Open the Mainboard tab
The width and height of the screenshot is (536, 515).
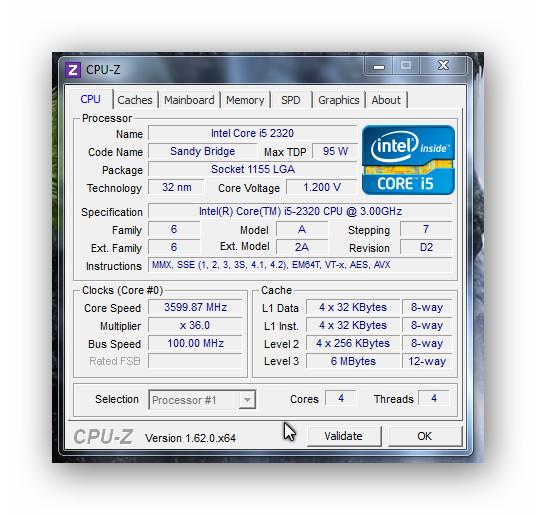(x=189, y=100)
